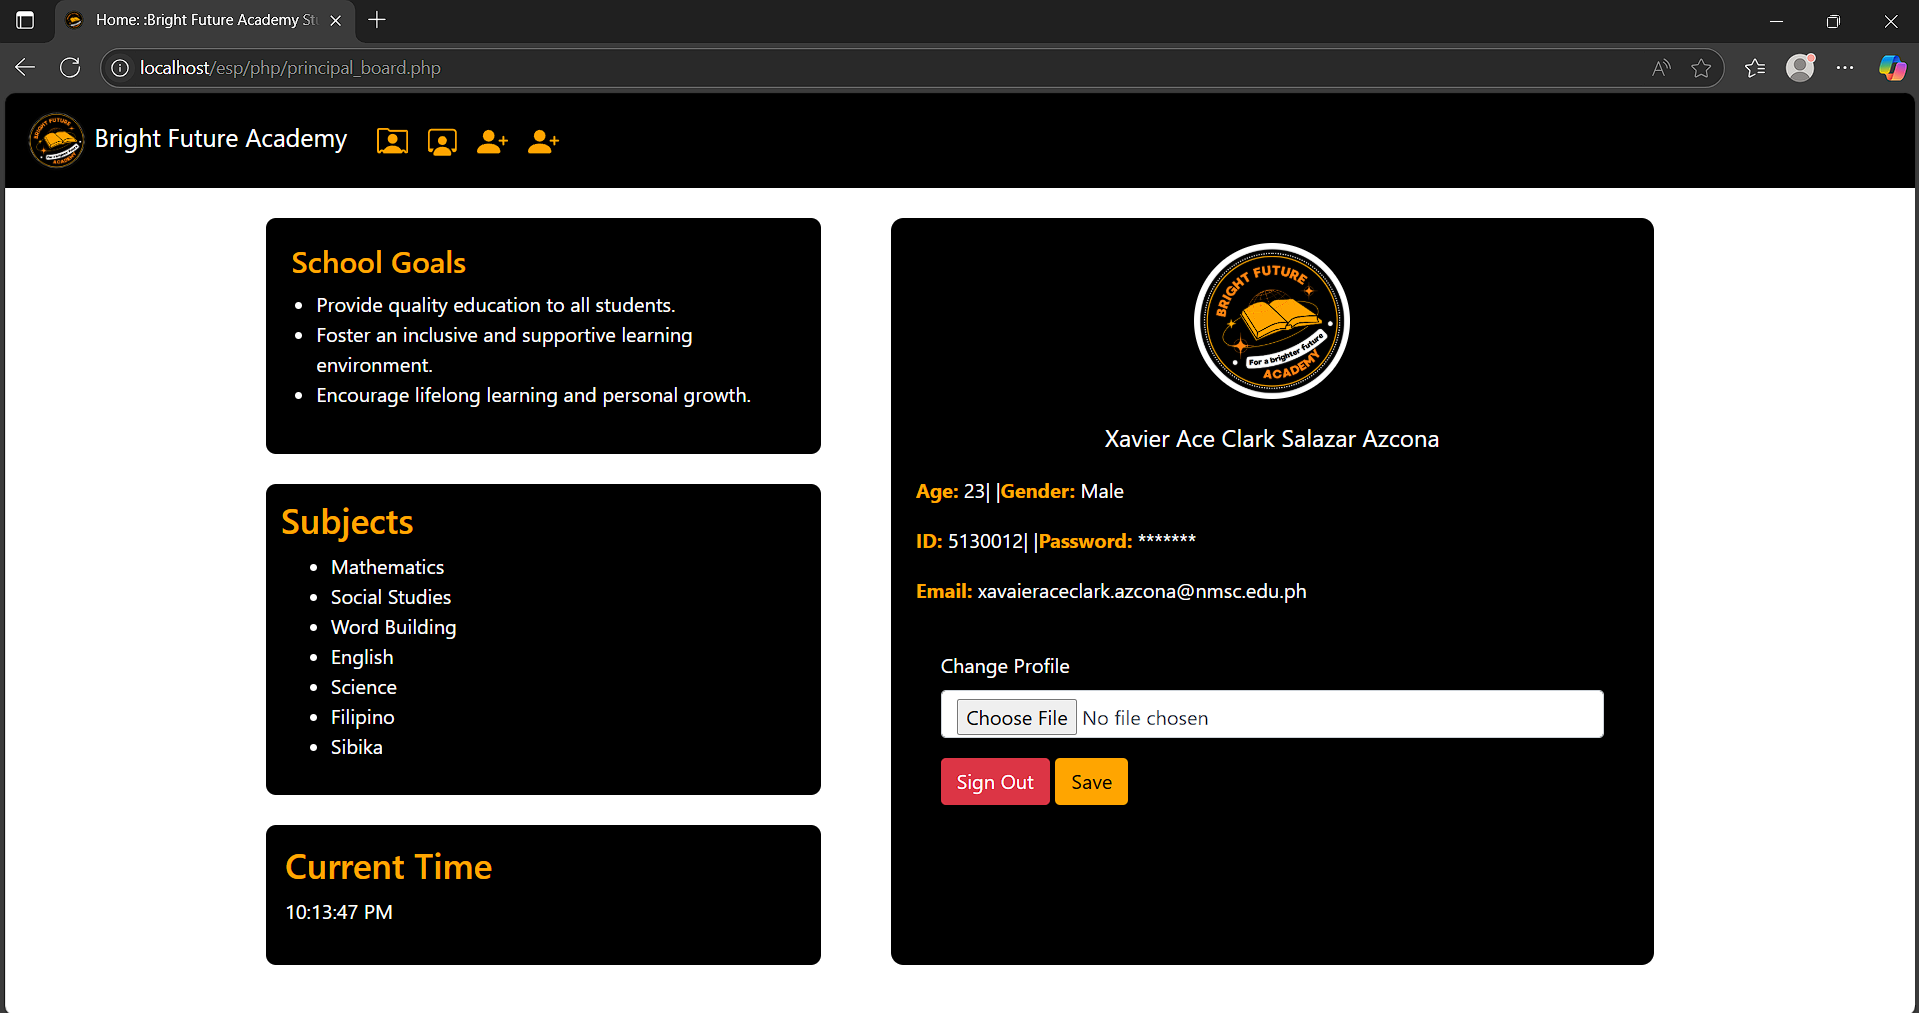Click the school logo image on profile card

coord(1271,321)
